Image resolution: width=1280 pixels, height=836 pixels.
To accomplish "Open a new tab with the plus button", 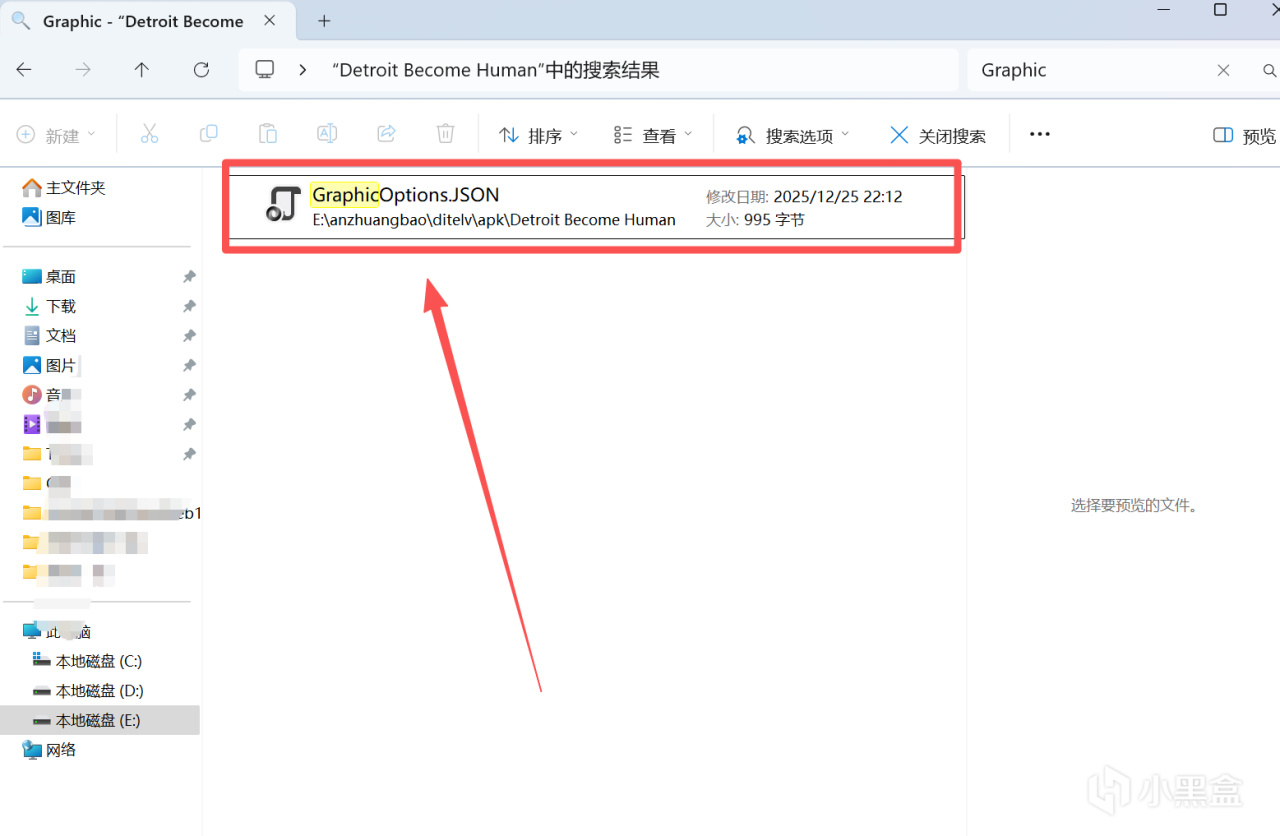I will coord(323,21).
